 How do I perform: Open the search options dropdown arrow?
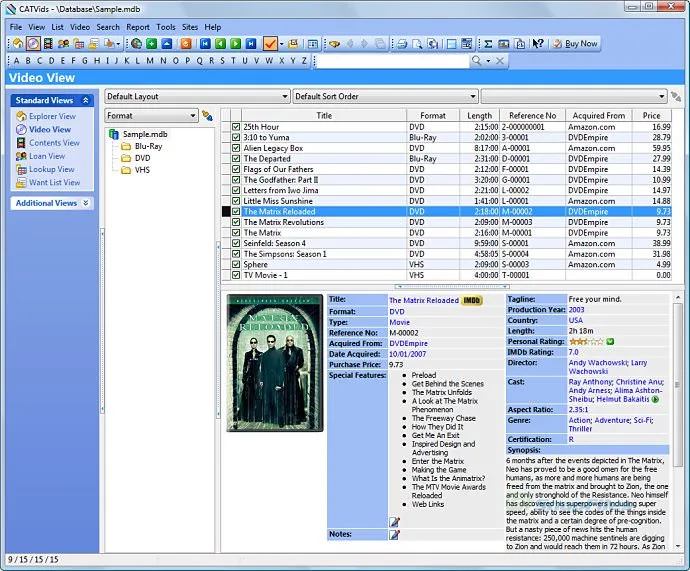488,61
